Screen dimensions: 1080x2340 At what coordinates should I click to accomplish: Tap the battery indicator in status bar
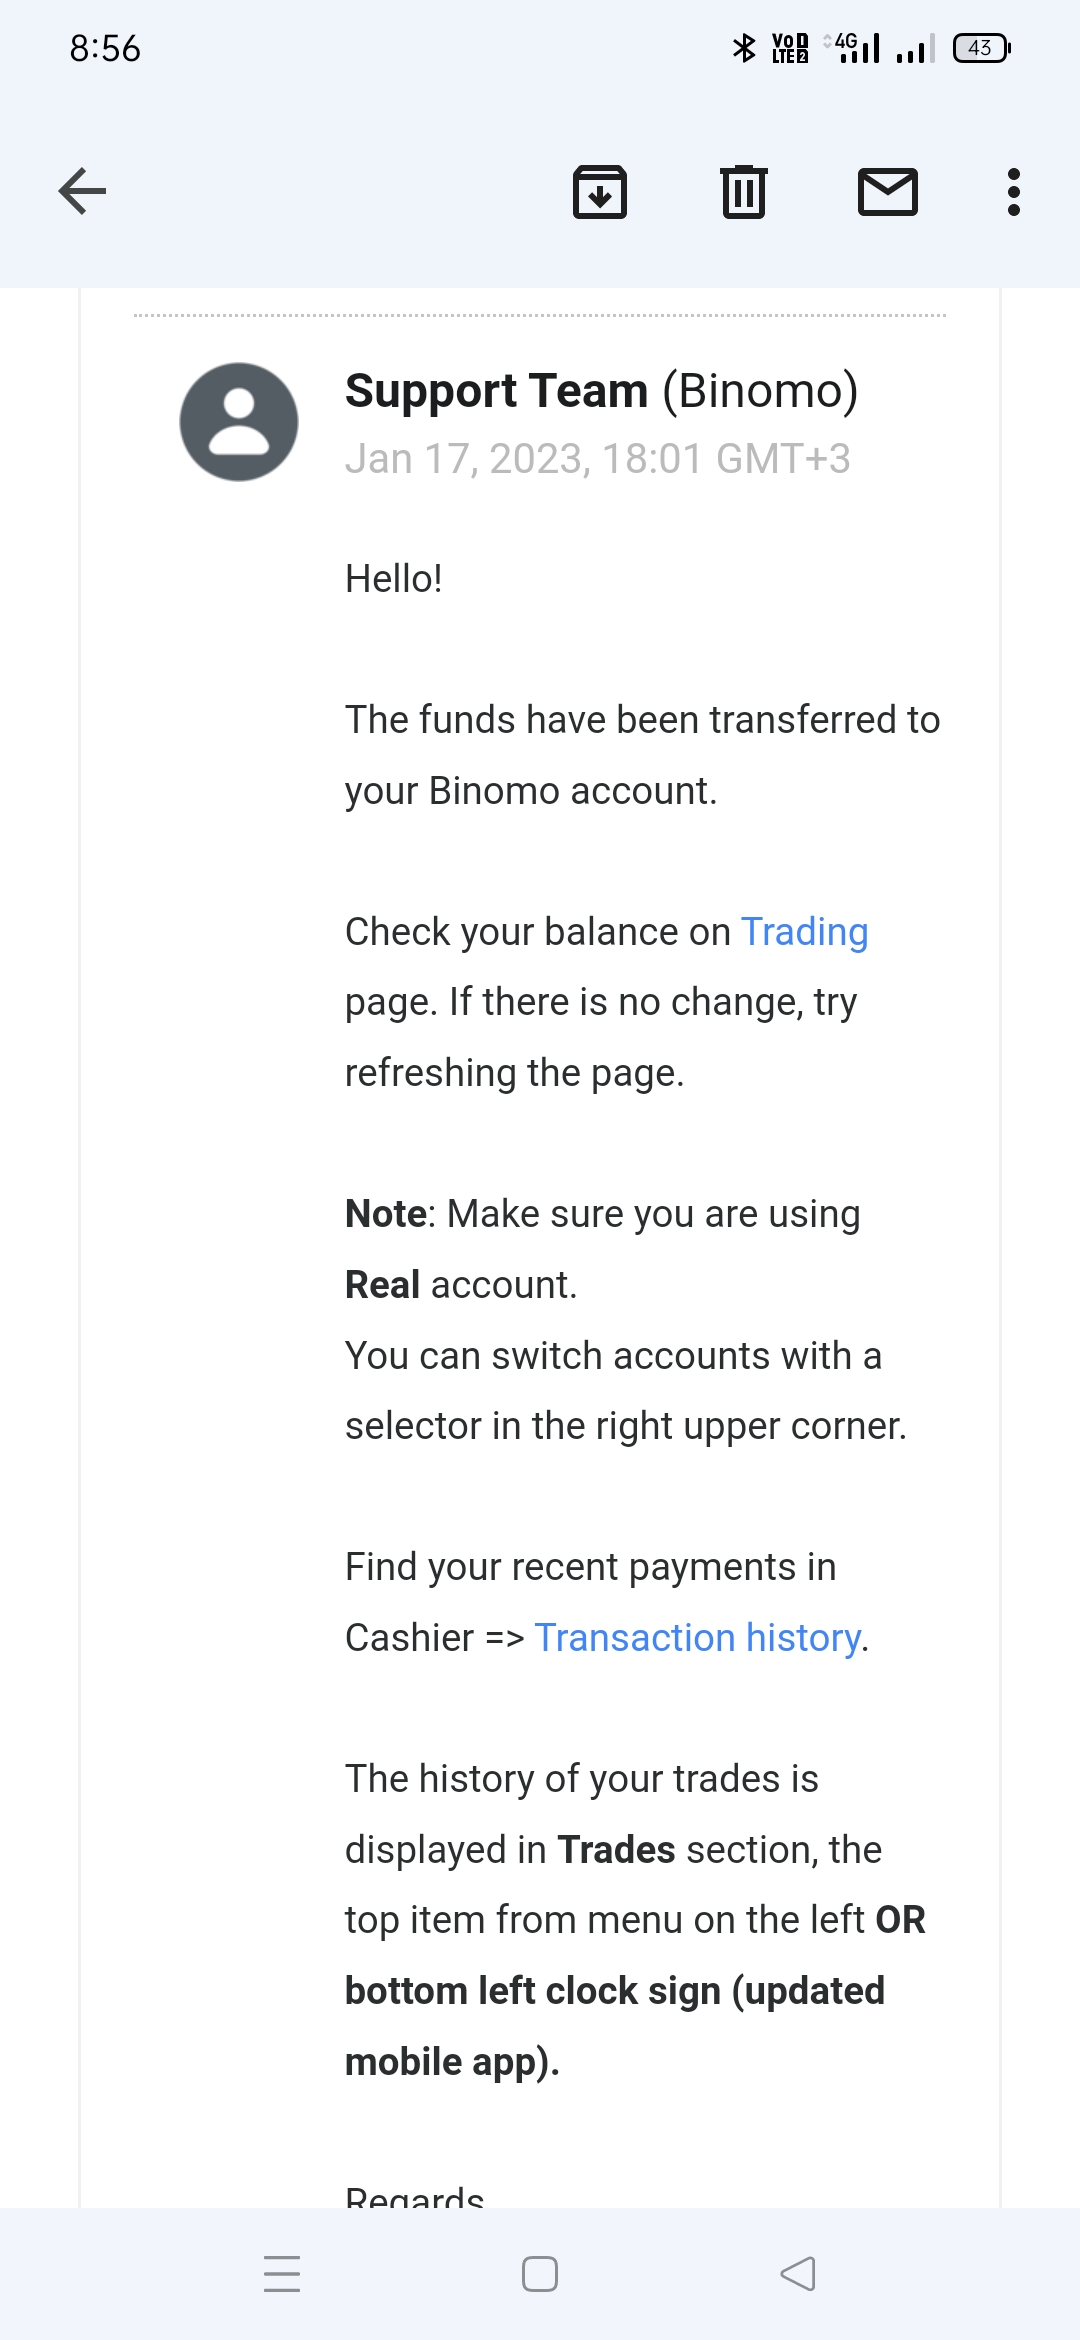coord(982,48)
